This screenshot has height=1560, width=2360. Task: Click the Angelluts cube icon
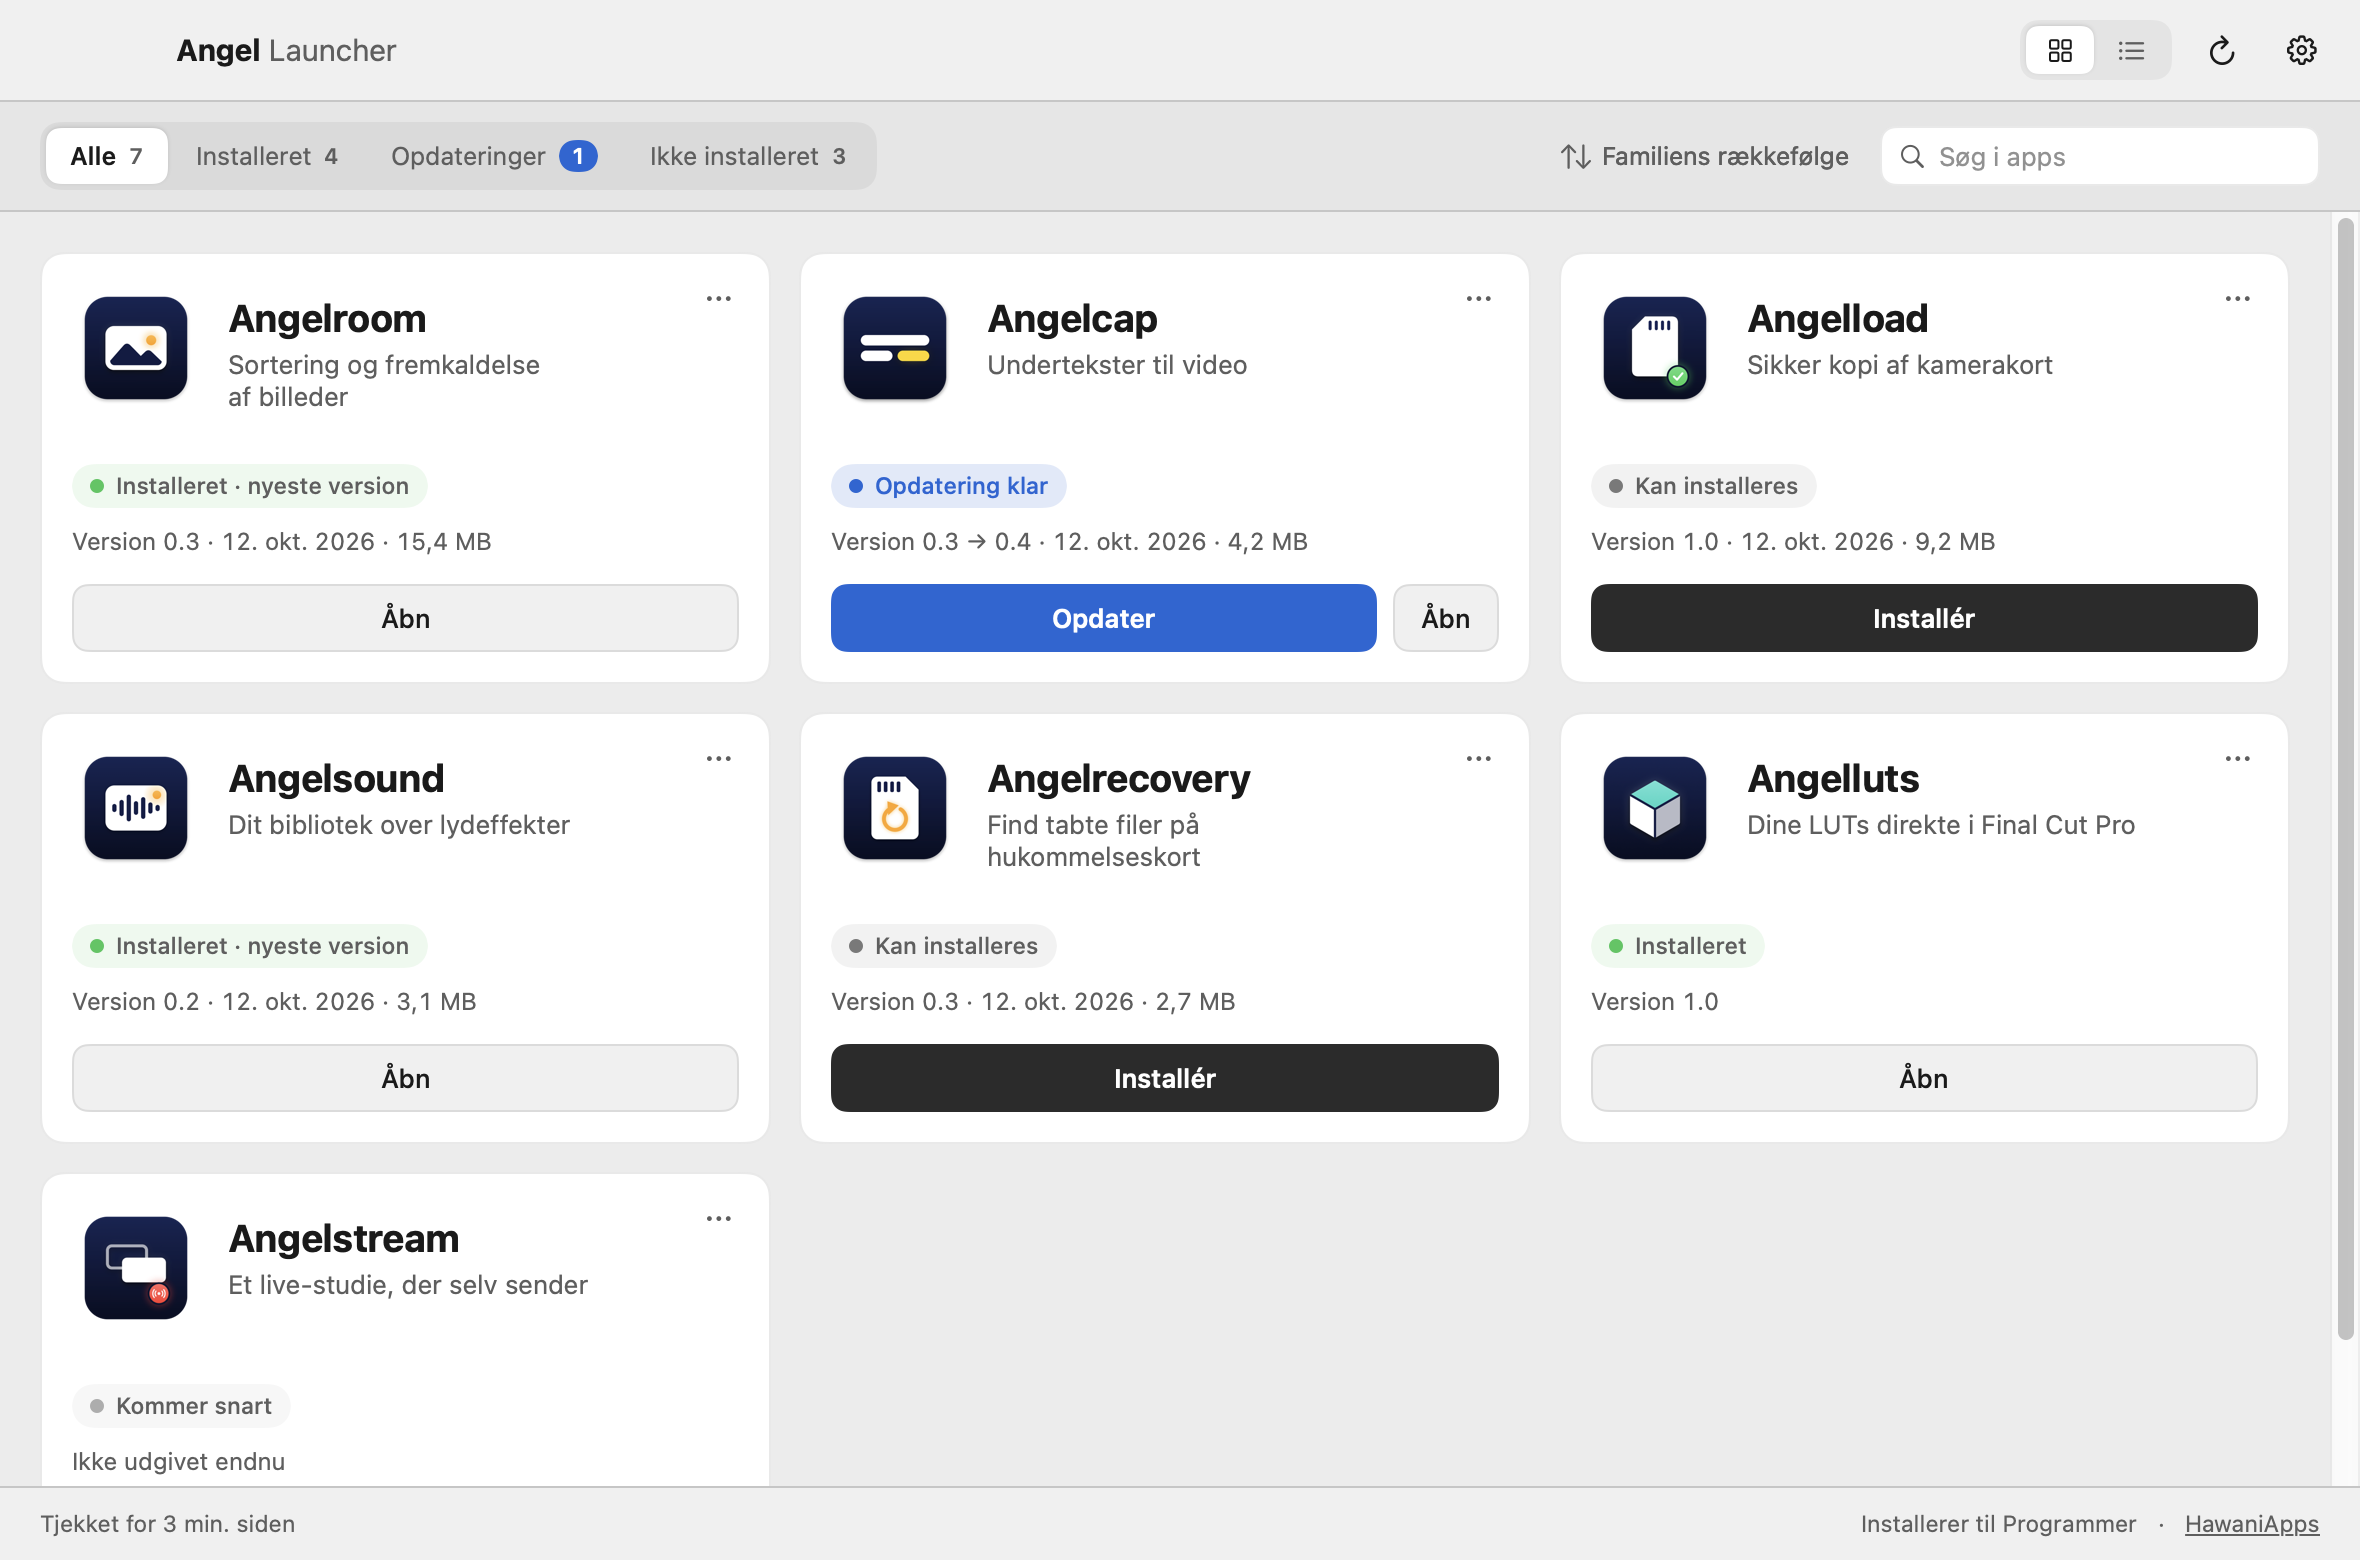(1655, 808)
